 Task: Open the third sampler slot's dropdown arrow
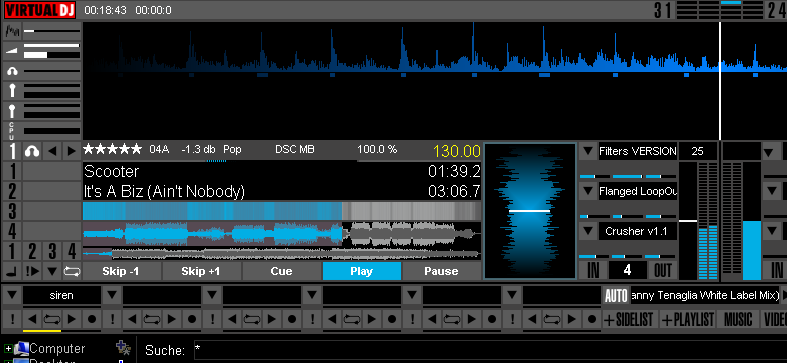click(x=212, y=295)
